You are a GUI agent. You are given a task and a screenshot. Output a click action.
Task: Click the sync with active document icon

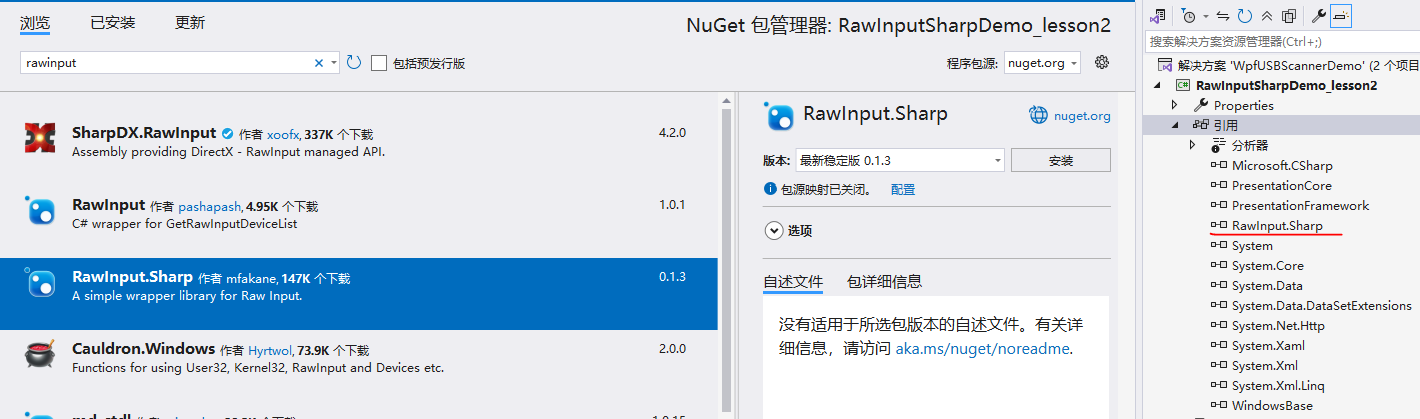(1223, 16)
